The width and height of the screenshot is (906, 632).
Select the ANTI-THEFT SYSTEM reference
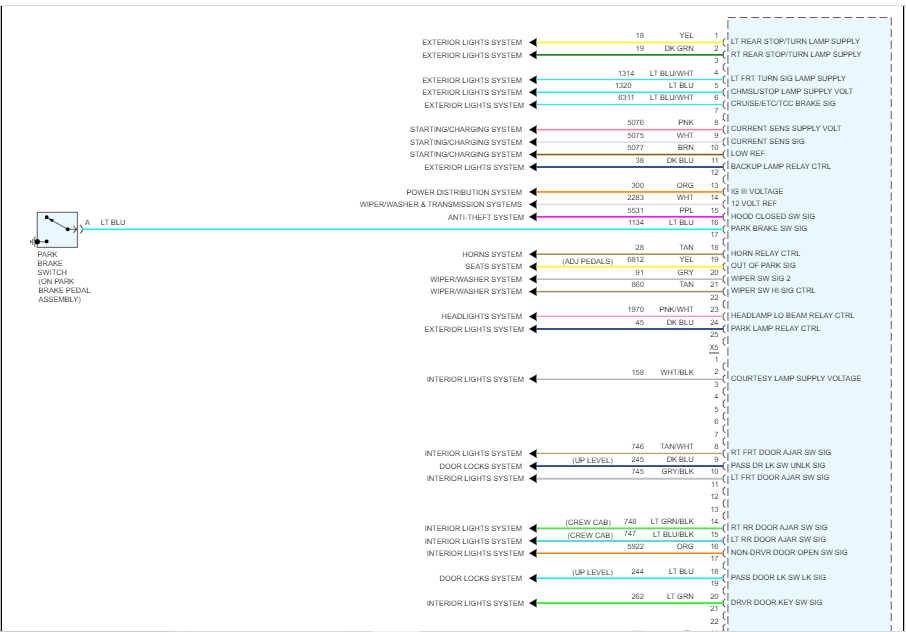[x=486, y=218]
